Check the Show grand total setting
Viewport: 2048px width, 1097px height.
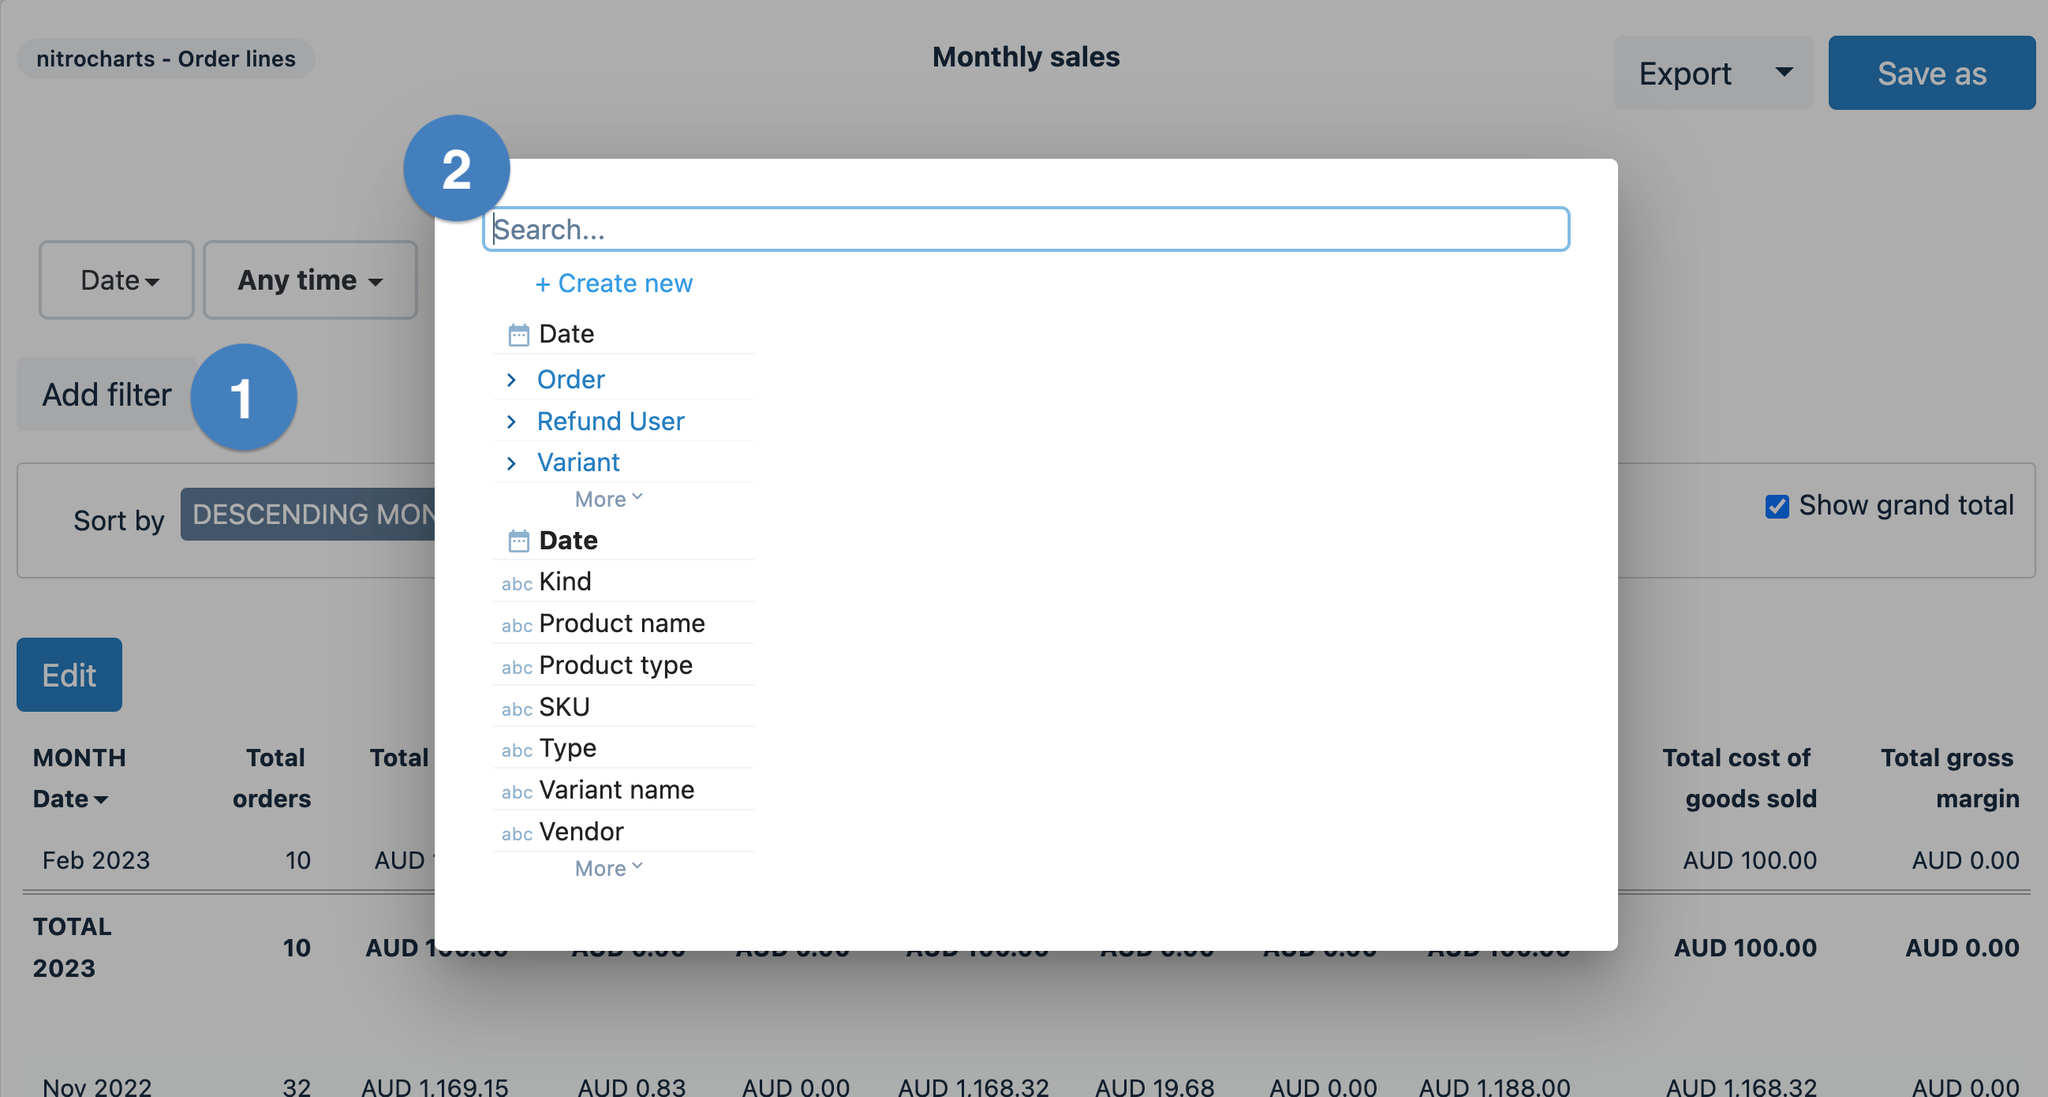1776,507
